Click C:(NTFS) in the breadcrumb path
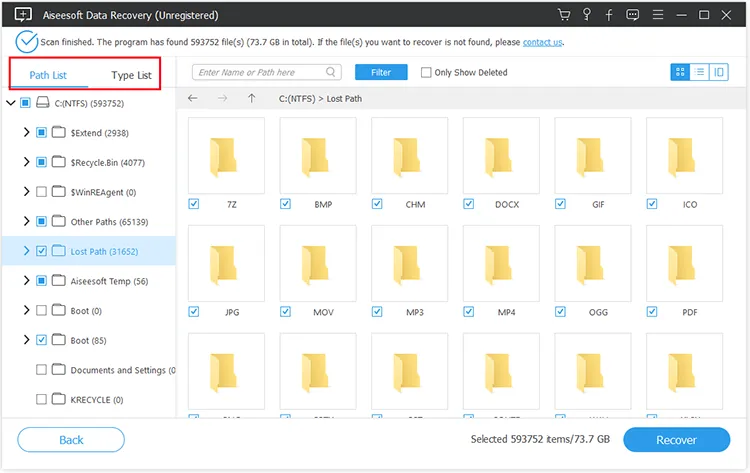Viewport: 750px width, 473px height. [297, 99]
